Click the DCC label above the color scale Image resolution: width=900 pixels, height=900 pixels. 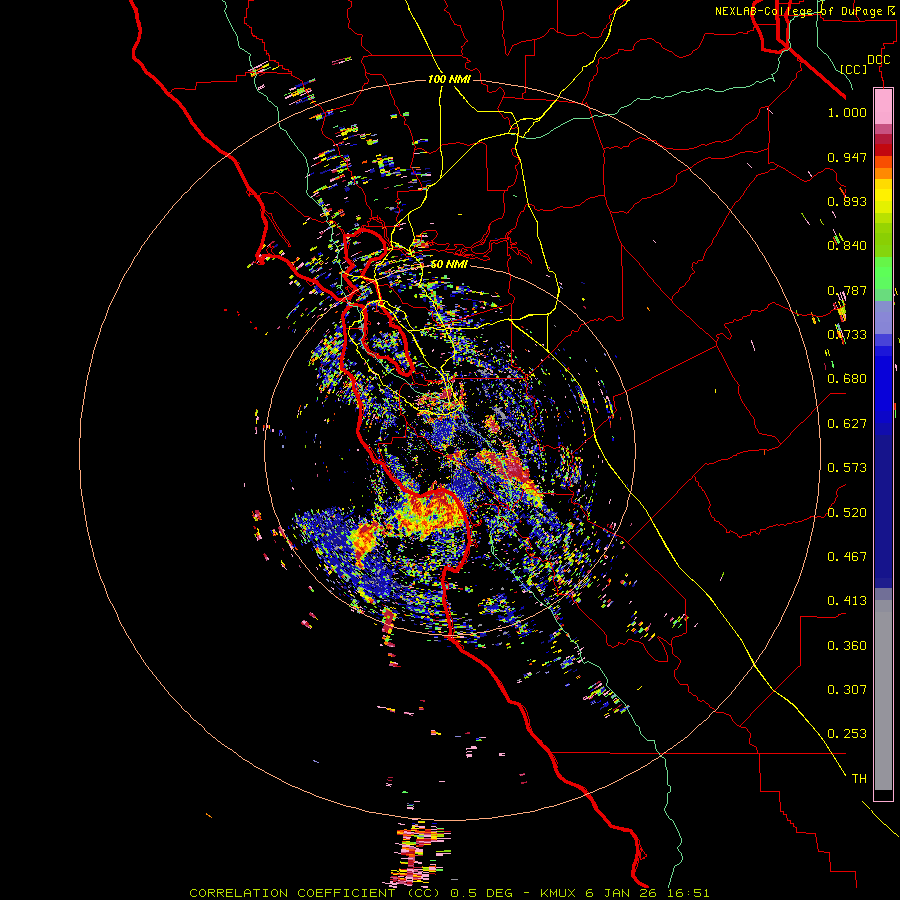click(x=878, y=60)
